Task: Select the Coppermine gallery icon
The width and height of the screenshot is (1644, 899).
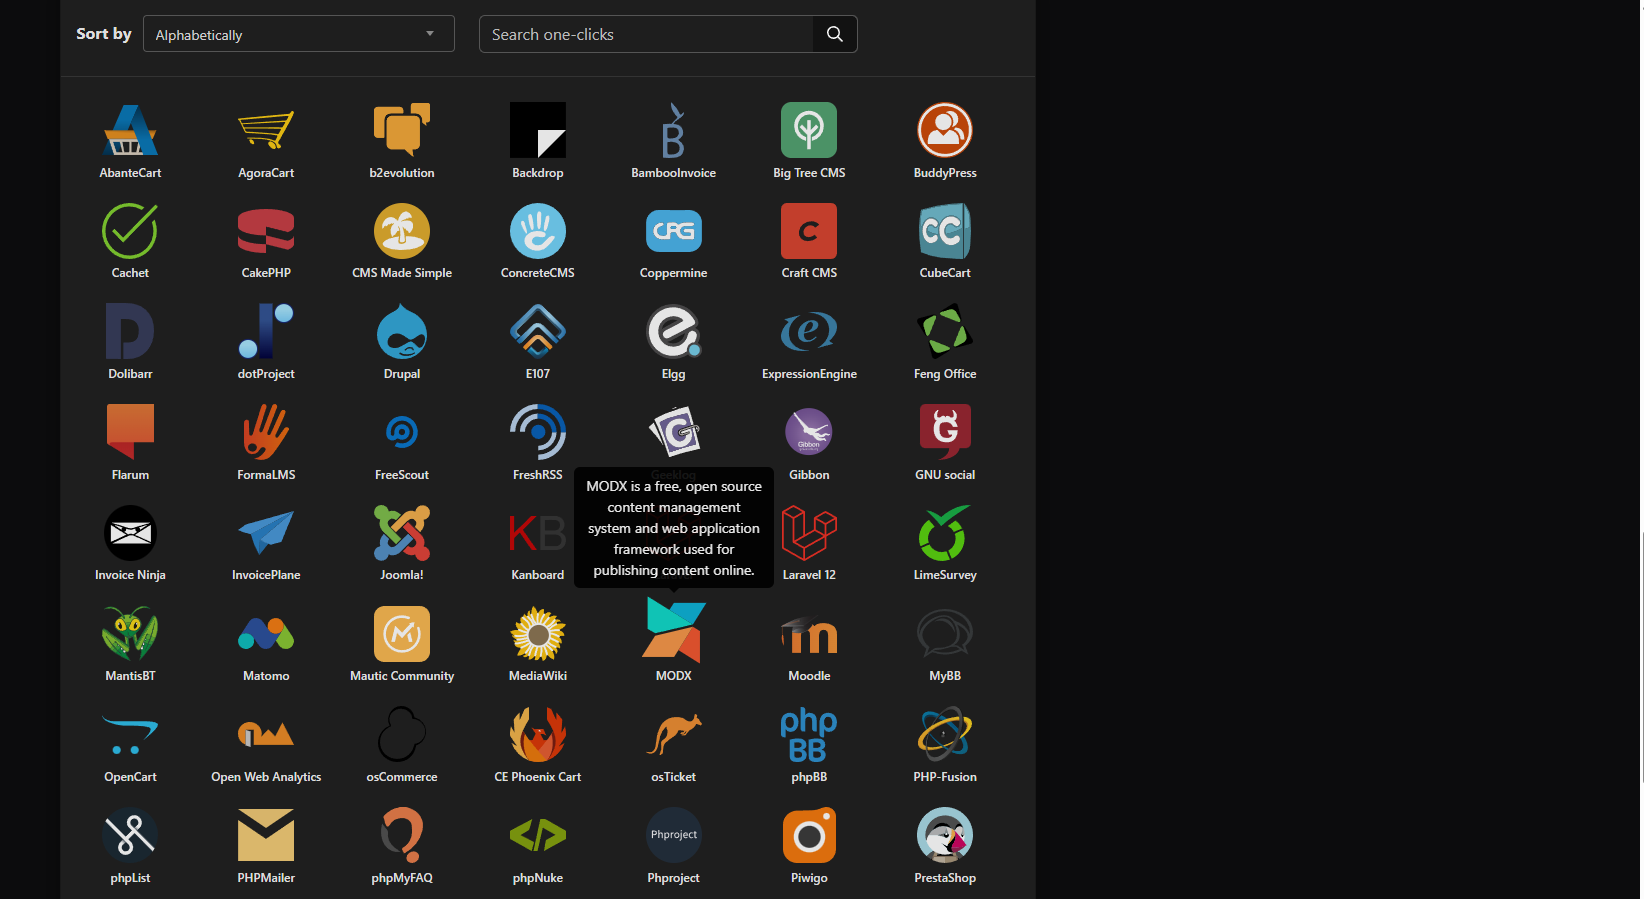Action: (674, 231)
